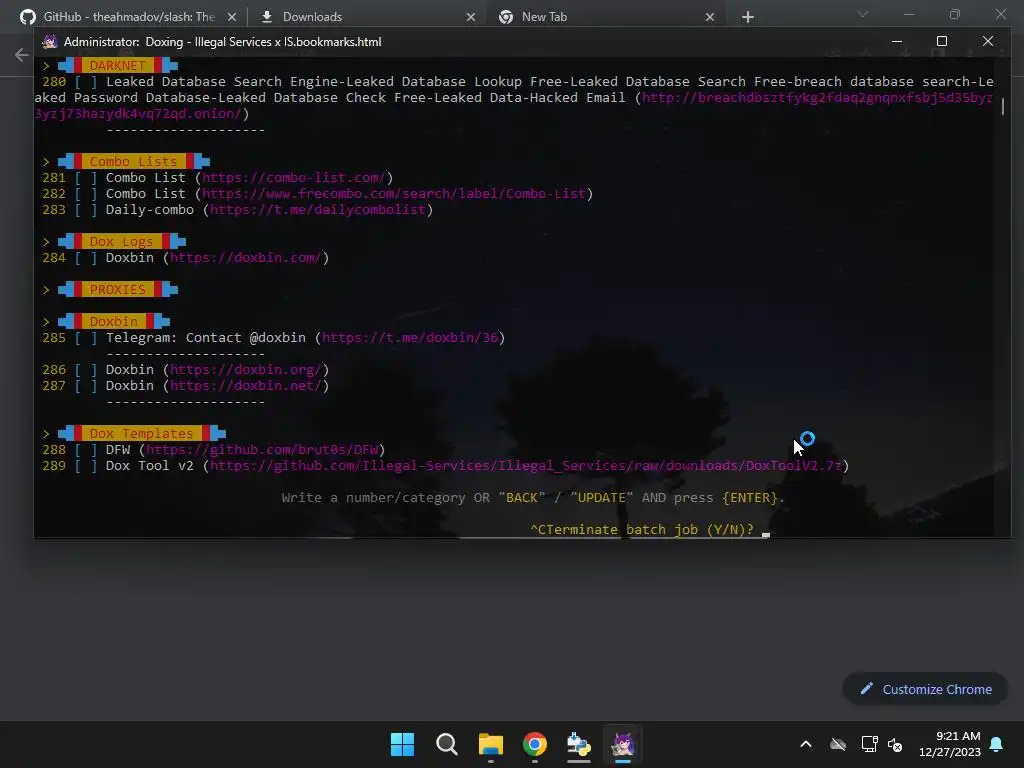Screen dimensions: 1024x768
Task: Maximize the Doxing console window
Action: click(942, 41)
